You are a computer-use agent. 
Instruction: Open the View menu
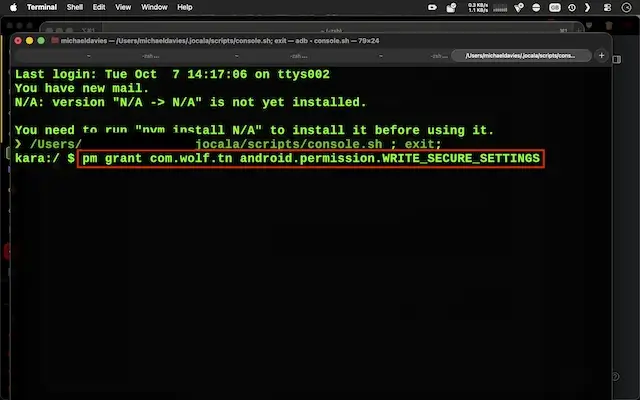pos(123,7)
